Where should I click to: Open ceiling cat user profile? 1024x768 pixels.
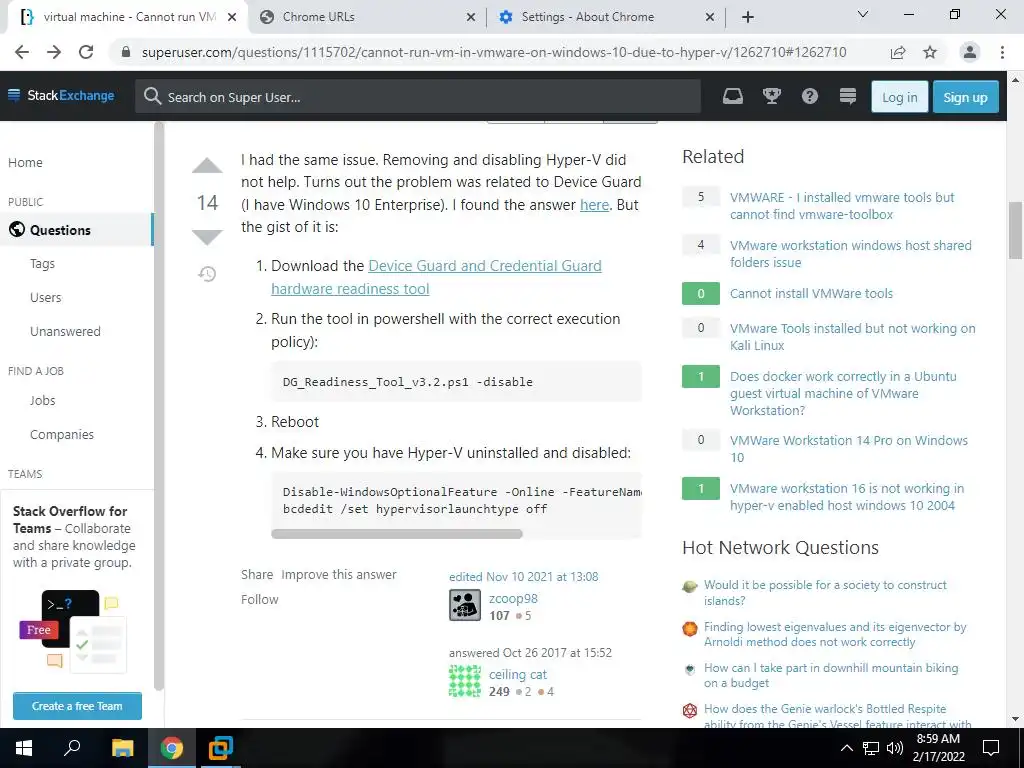tap(517, 675)
